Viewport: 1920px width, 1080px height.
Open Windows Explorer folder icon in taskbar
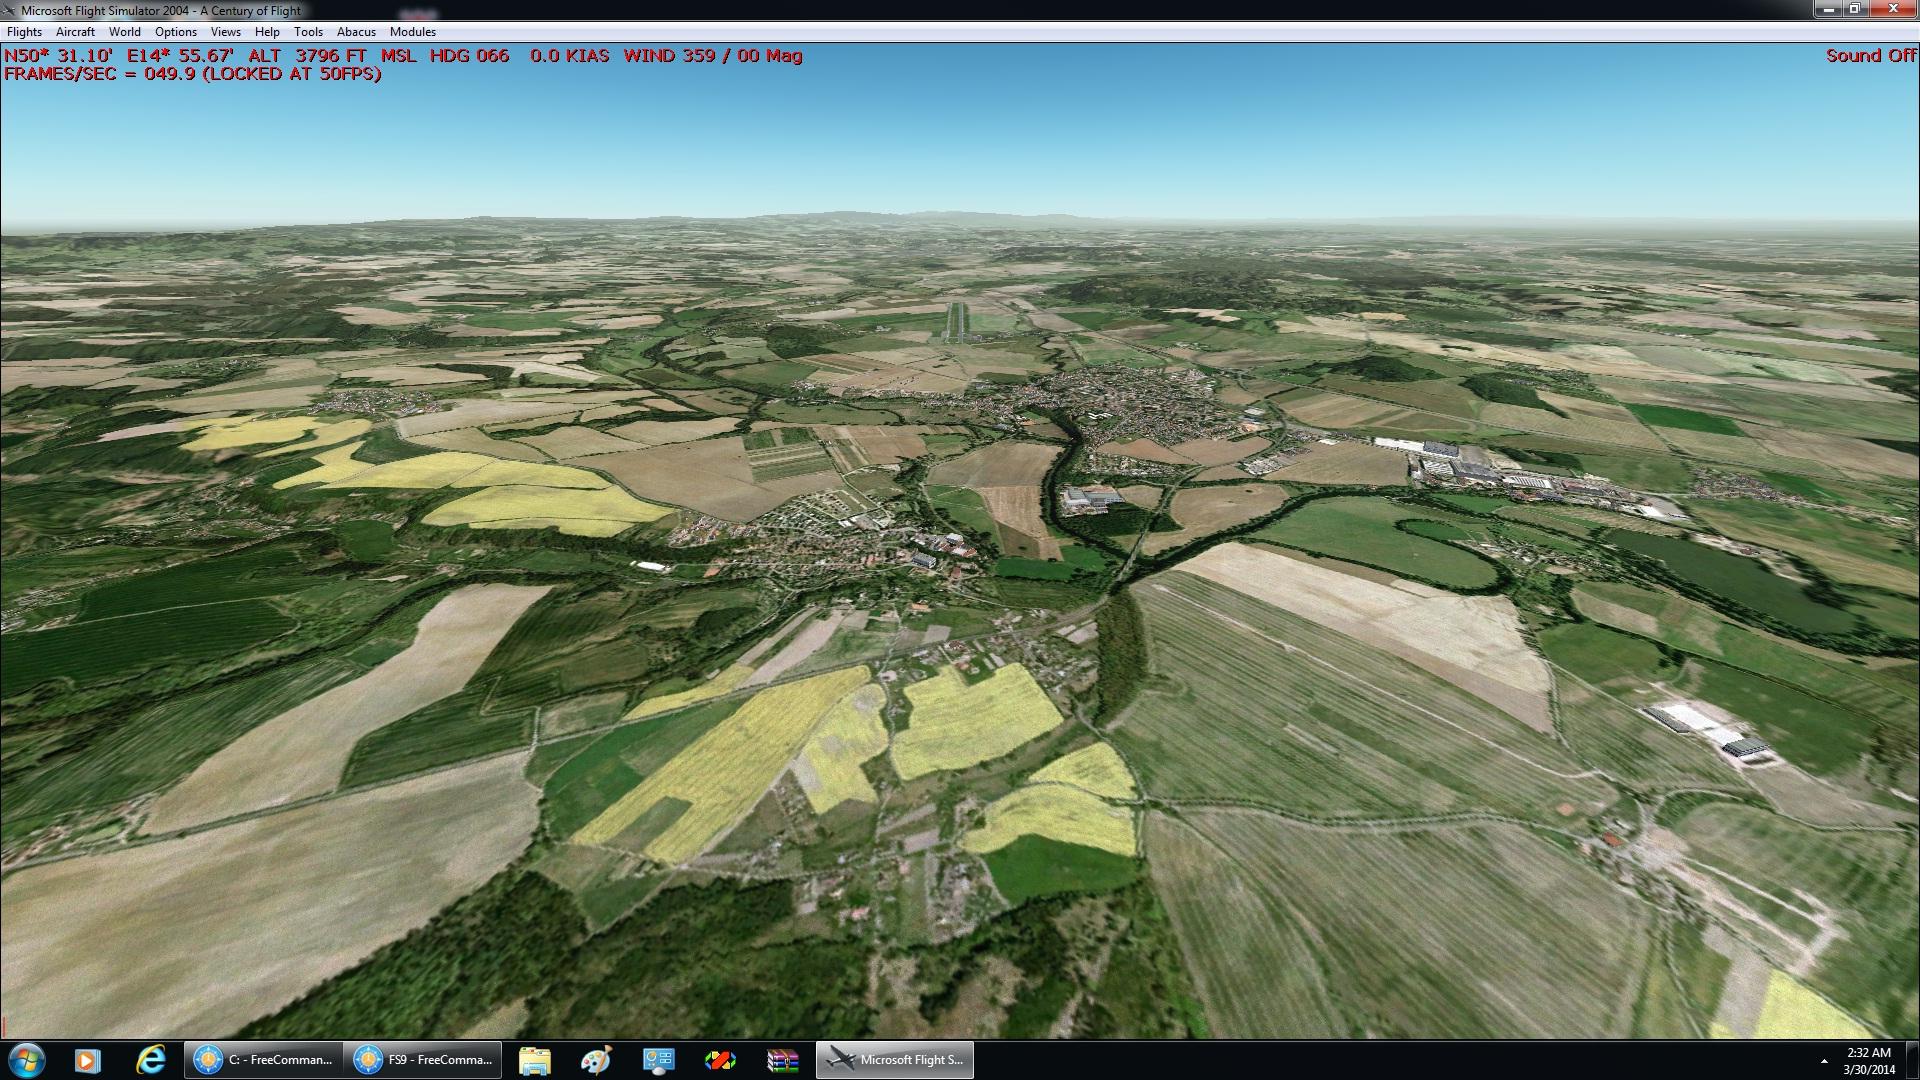535,1060
